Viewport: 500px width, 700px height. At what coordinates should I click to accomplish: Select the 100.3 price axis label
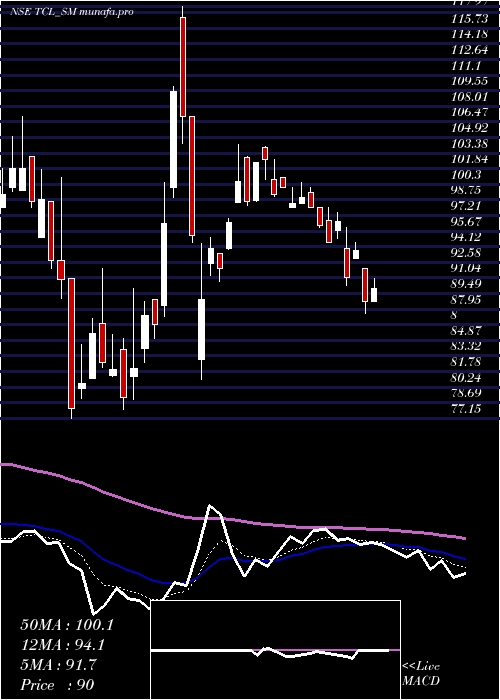click(467, 175)
